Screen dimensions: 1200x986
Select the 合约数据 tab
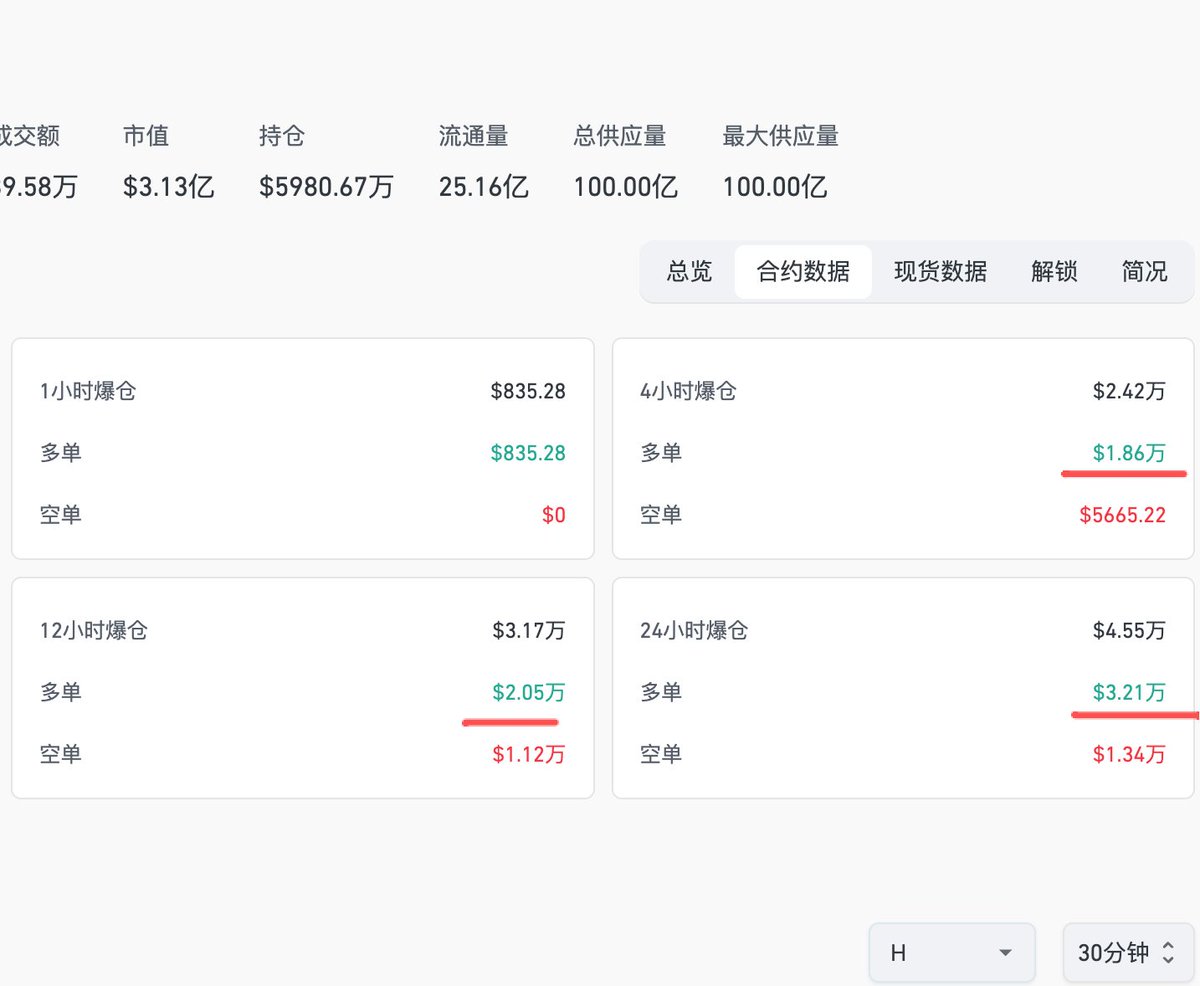(x=803, y=271)
